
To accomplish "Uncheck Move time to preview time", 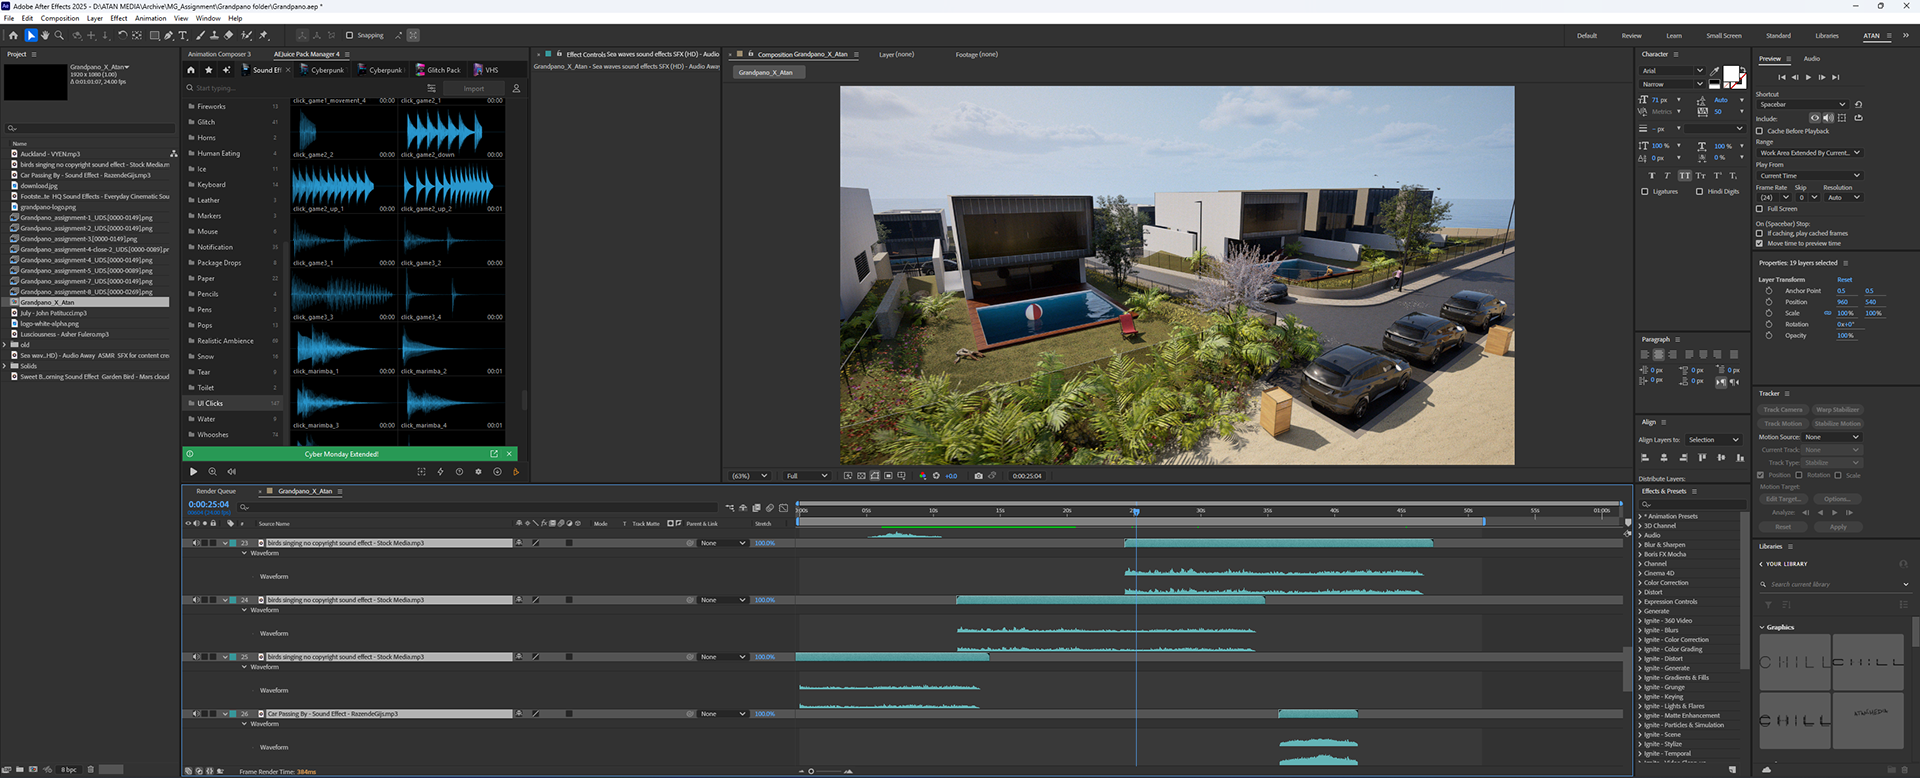I will click(1759, 243).
